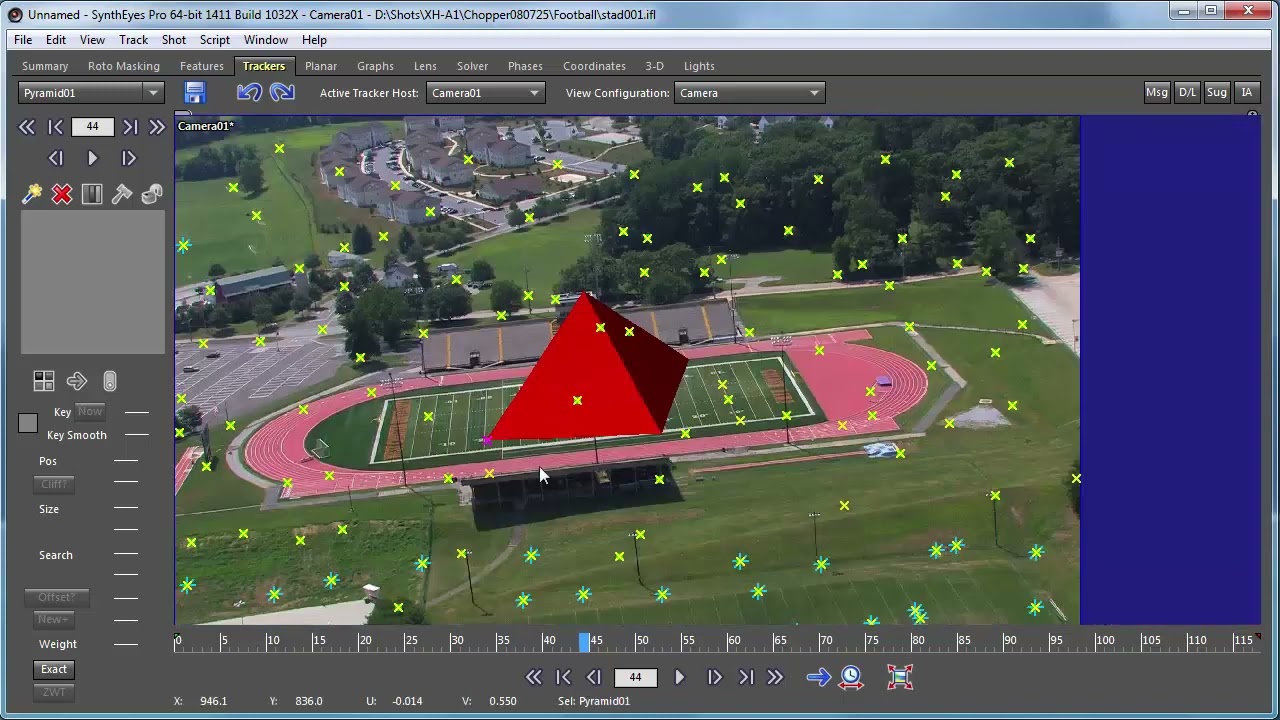Step back one frame in left panel
This screenshot has height=720, width=1280.
tap(56, 158)
